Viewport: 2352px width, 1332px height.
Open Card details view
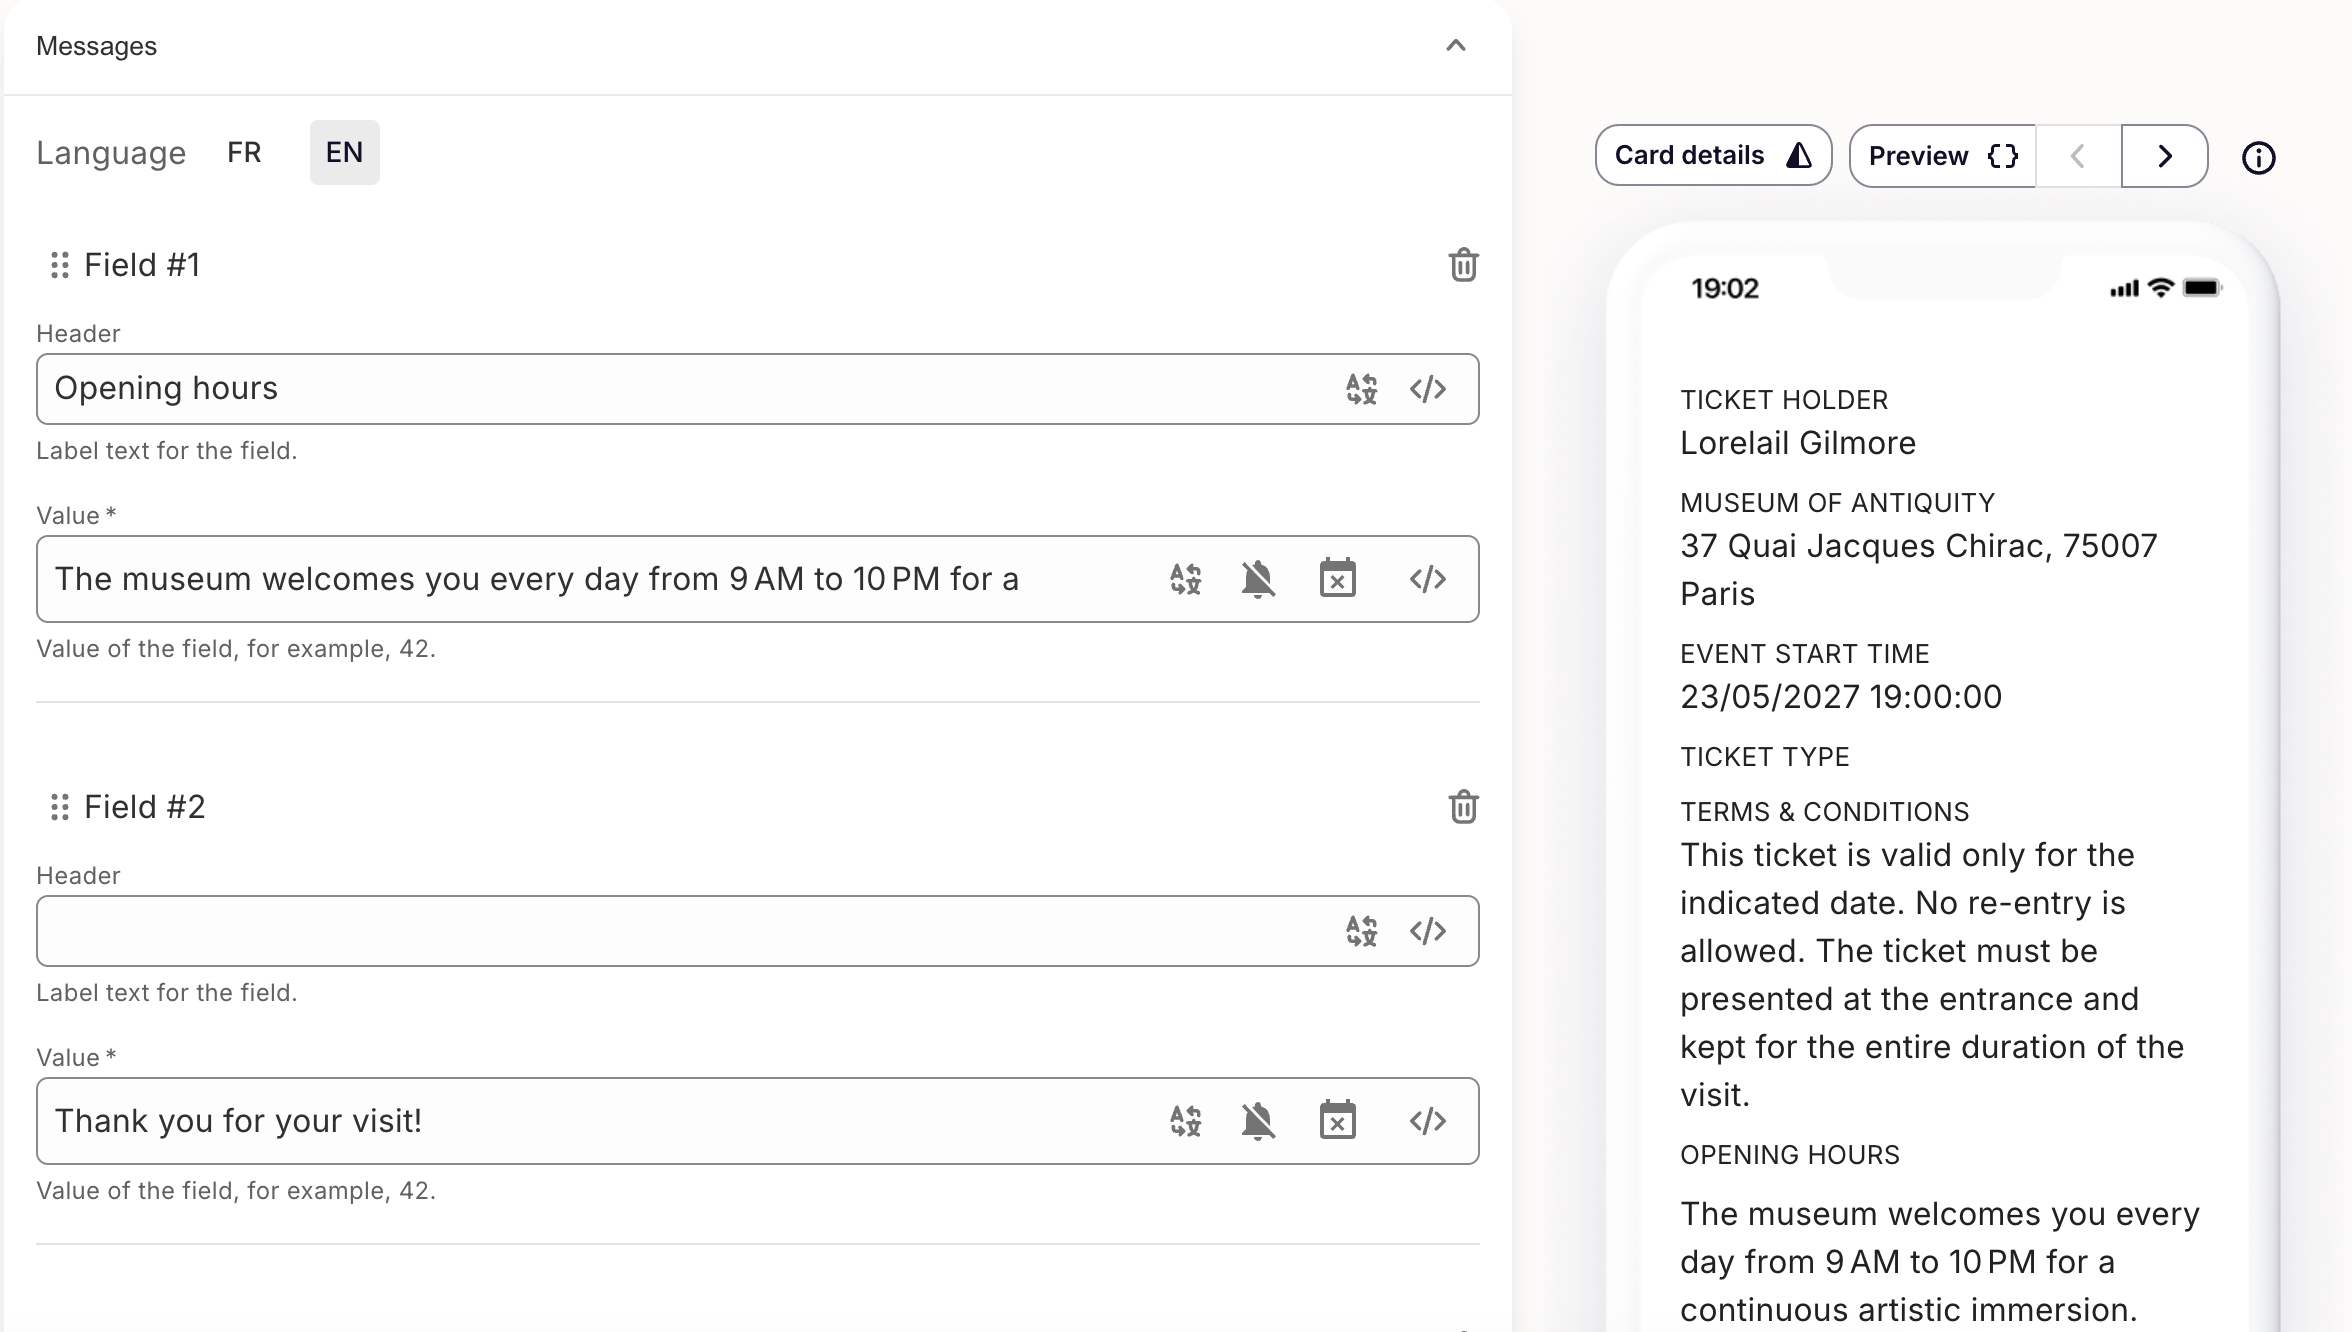coord(1712,156)
